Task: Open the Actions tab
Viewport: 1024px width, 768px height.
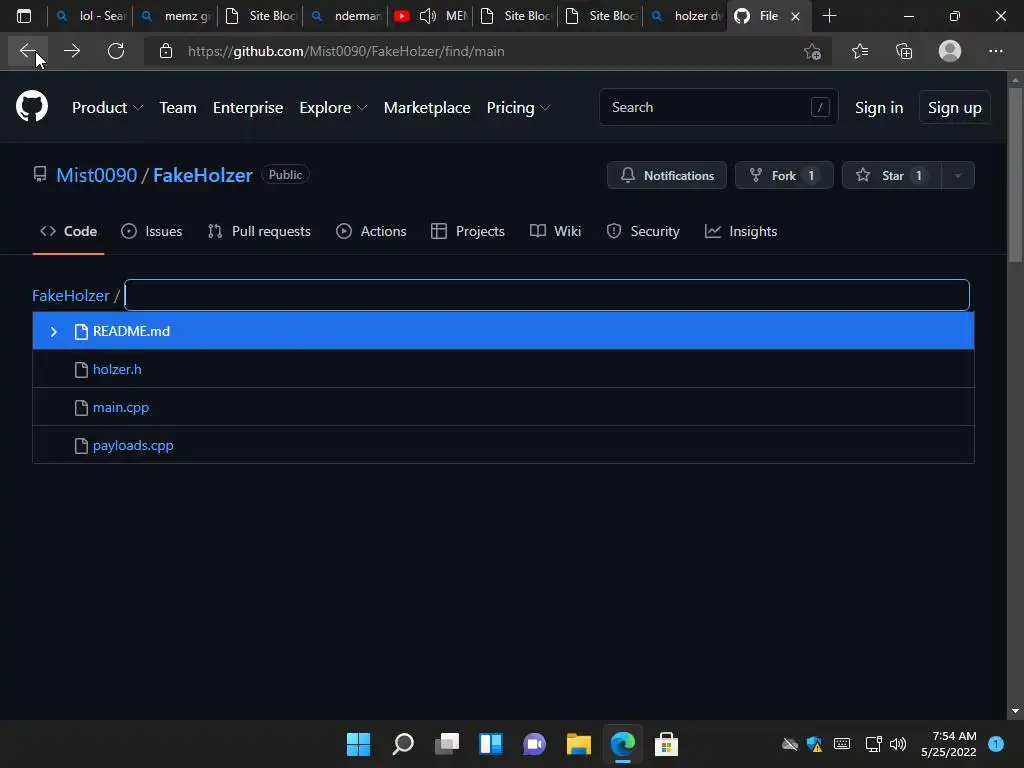Action: (371, 231)
